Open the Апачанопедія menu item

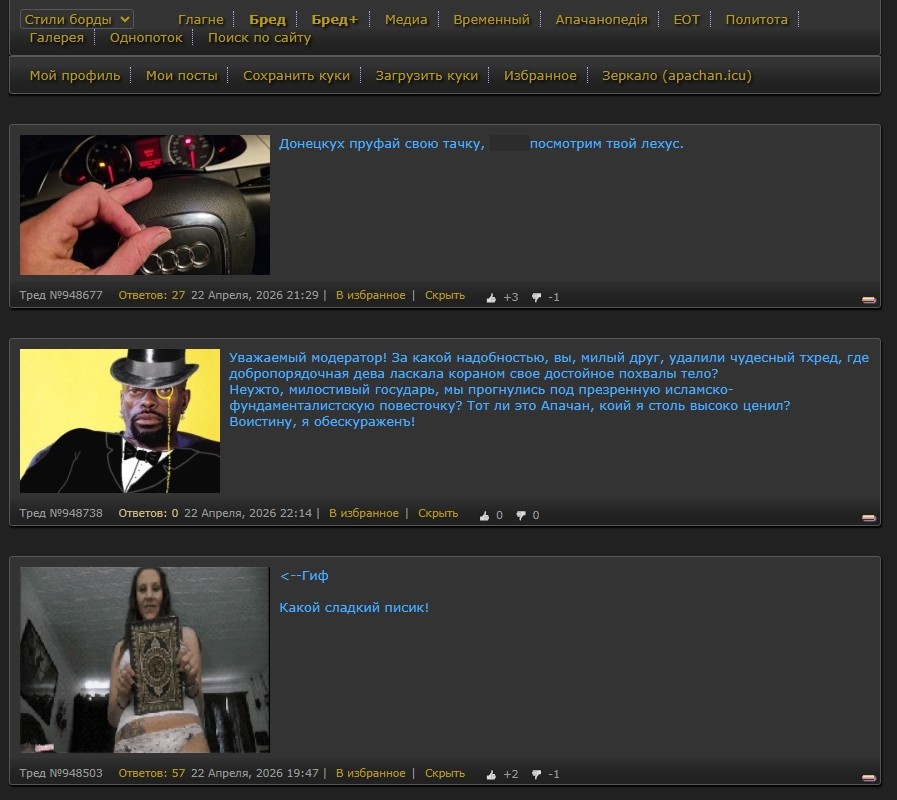pyautogui.click(x=601, y=19)
